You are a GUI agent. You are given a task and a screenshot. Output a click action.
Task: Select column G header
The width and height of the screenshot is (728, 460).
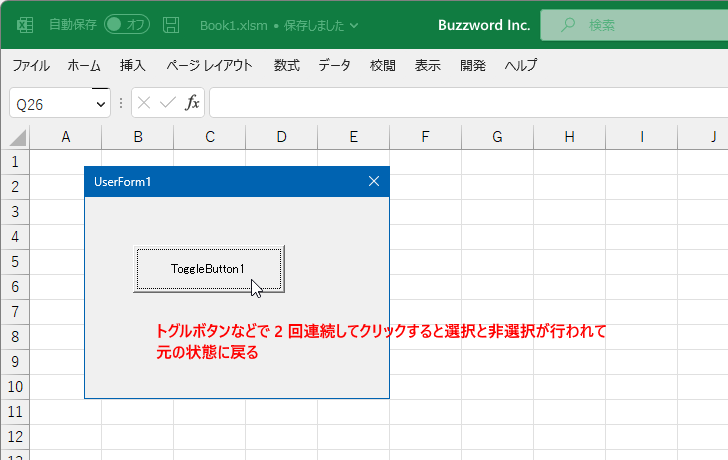pyautogui.click(x=497, y=137)
